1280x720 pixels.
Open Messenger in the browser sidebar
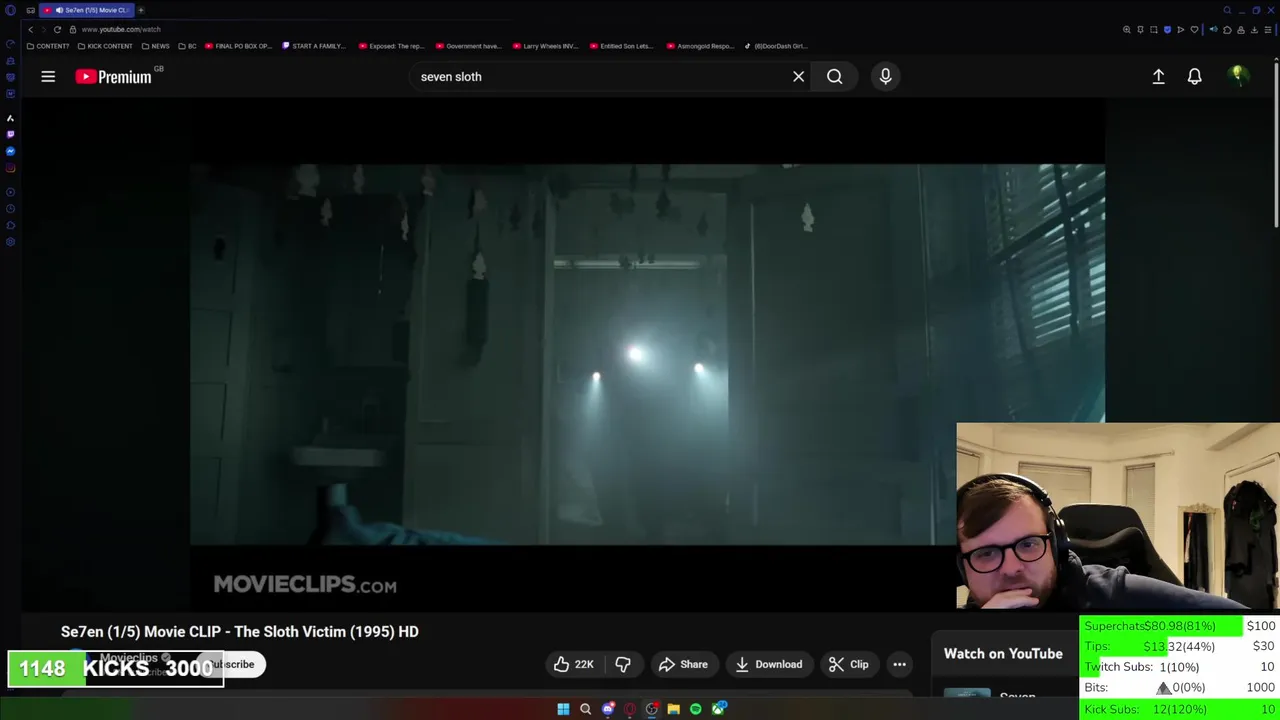[x=10, y=151]
